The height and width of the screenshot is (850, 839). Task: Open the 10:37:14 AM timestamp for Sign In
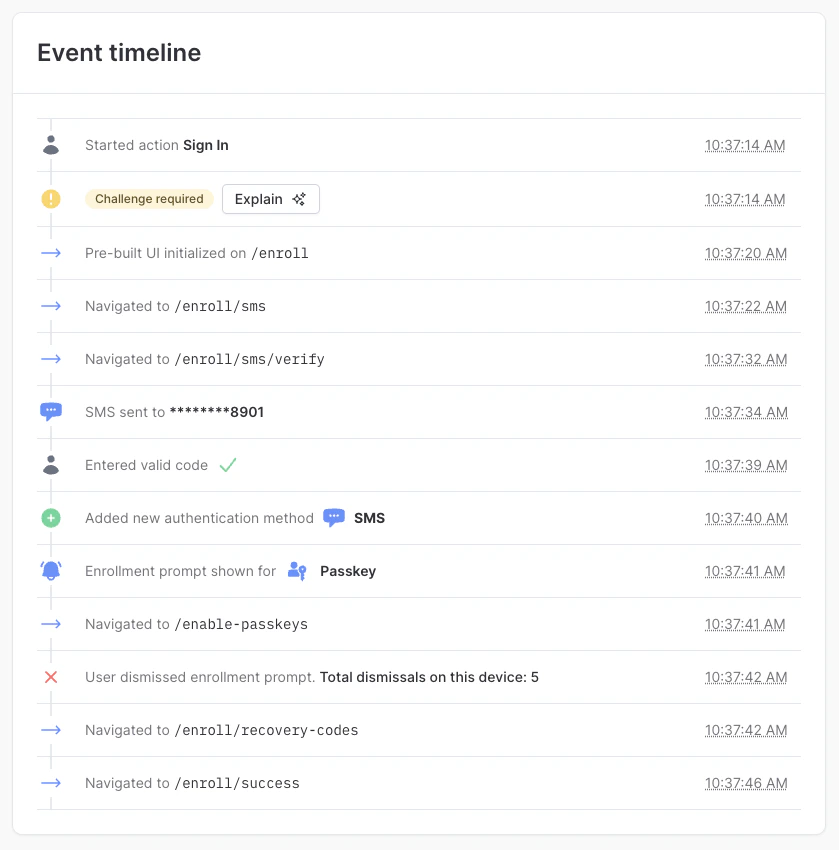coord(745,145)
